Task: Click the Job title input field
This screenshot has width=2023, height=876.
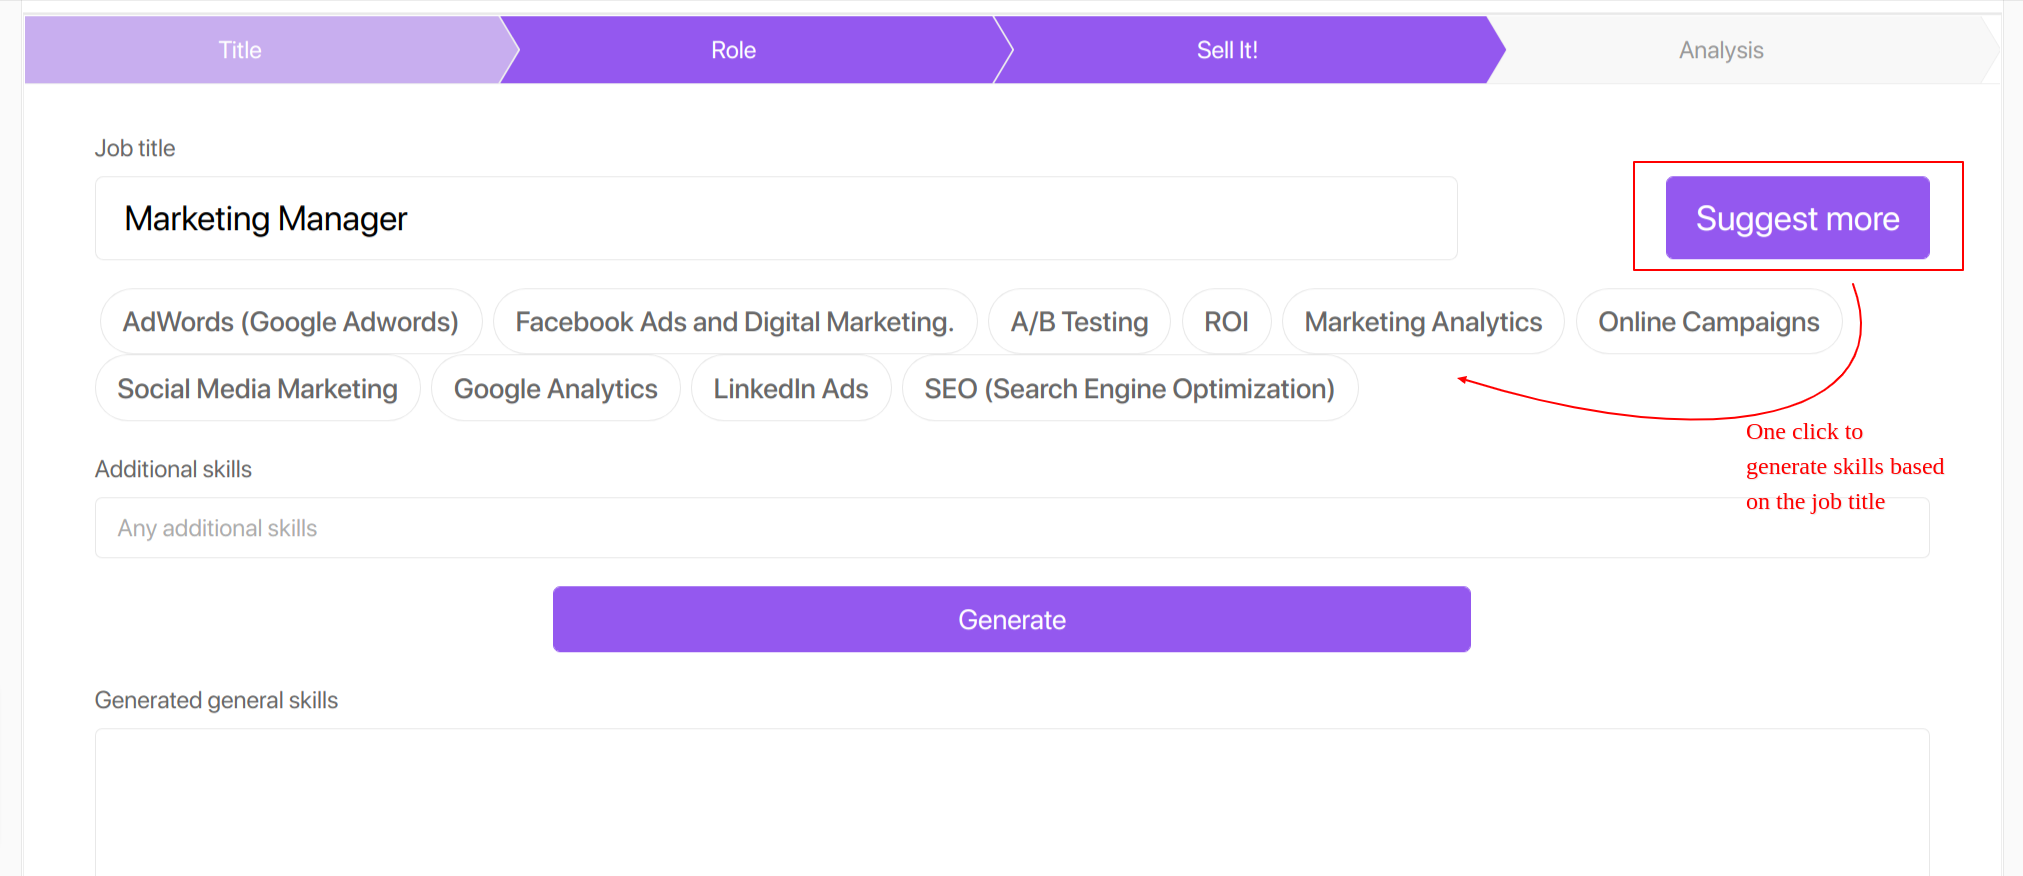Action: 775,219
